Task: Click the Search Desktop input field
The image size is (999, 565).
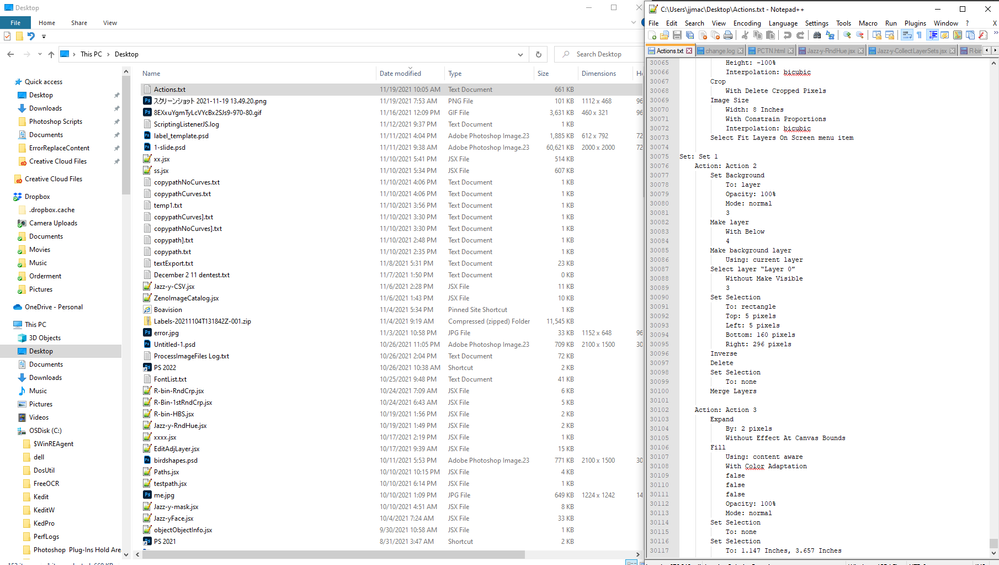Action: [599, 54]
